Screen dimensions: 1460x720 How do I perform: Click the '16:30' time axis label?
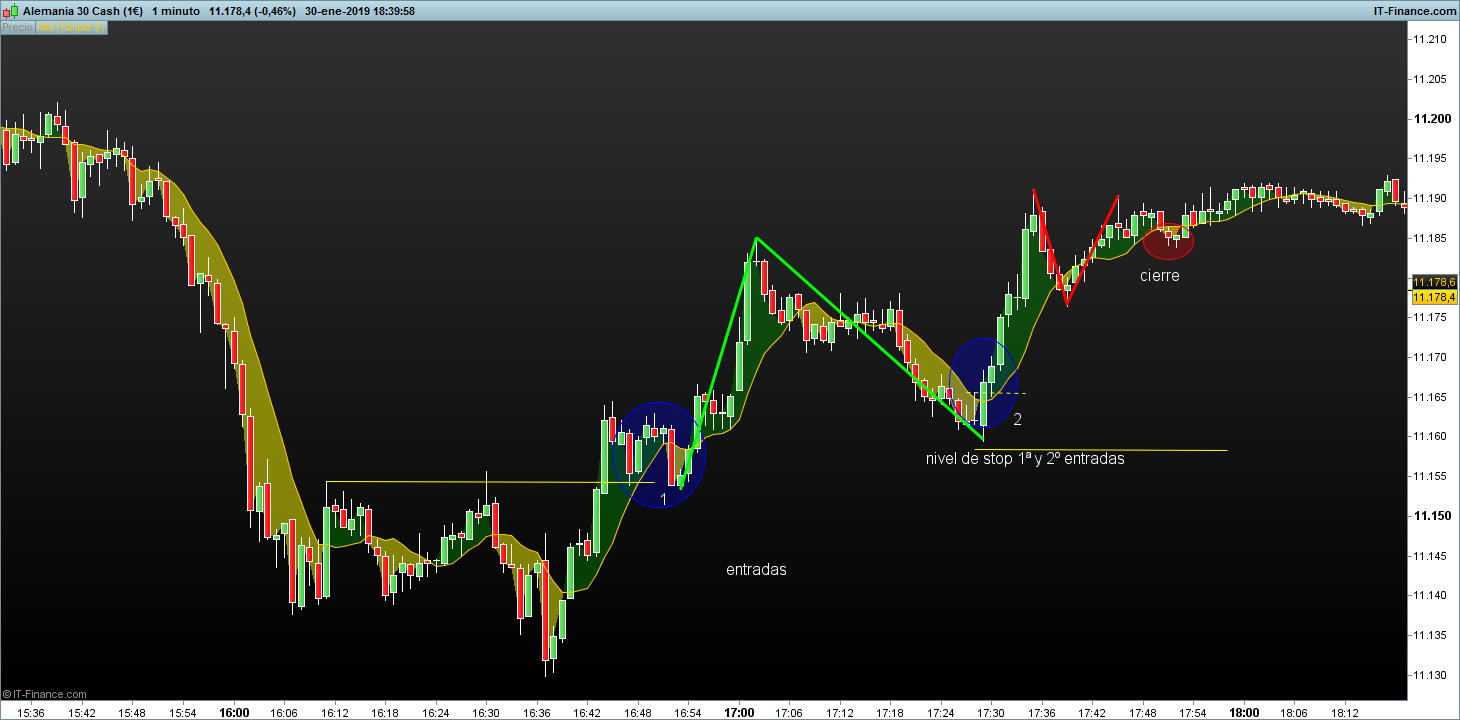click(486, 713)
